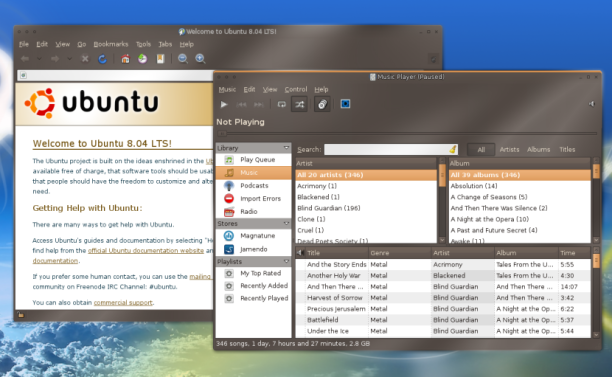Open View menu in Music Player
The height and width of the screenshot is (377, 612).
pyautogui.click(x=270, y=89)
